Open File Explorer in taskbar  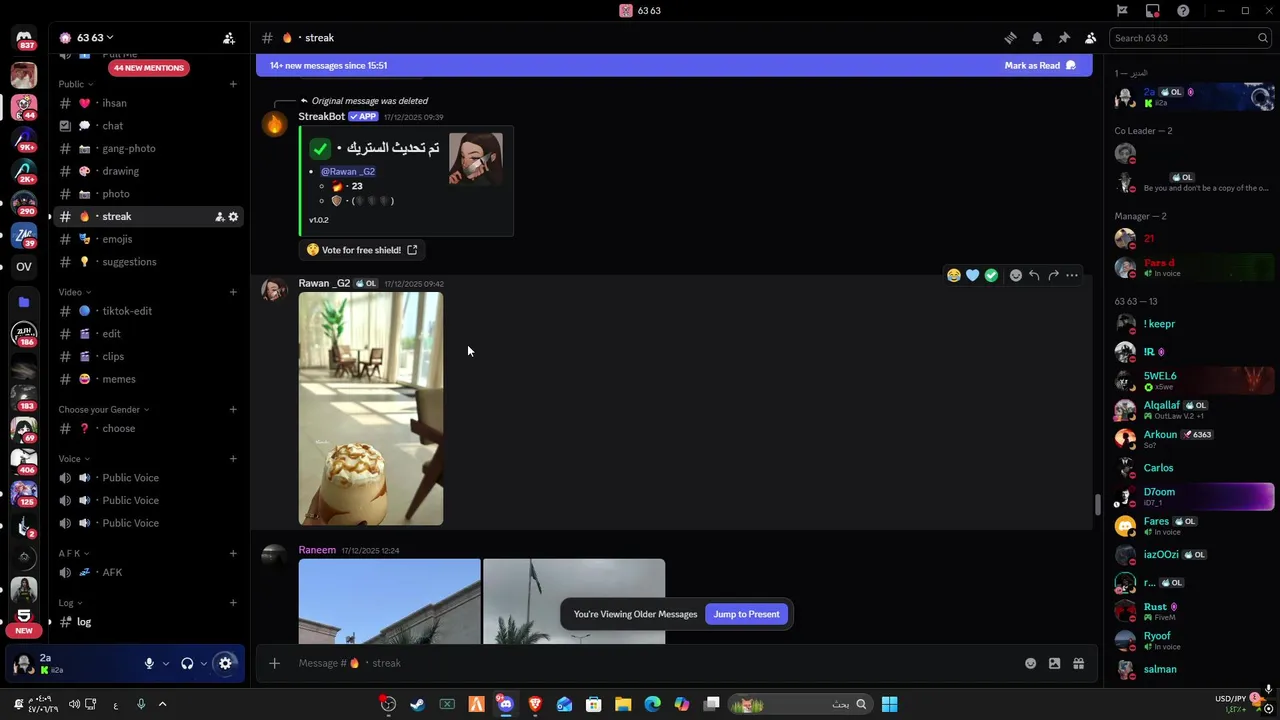(x=623, y=704)
